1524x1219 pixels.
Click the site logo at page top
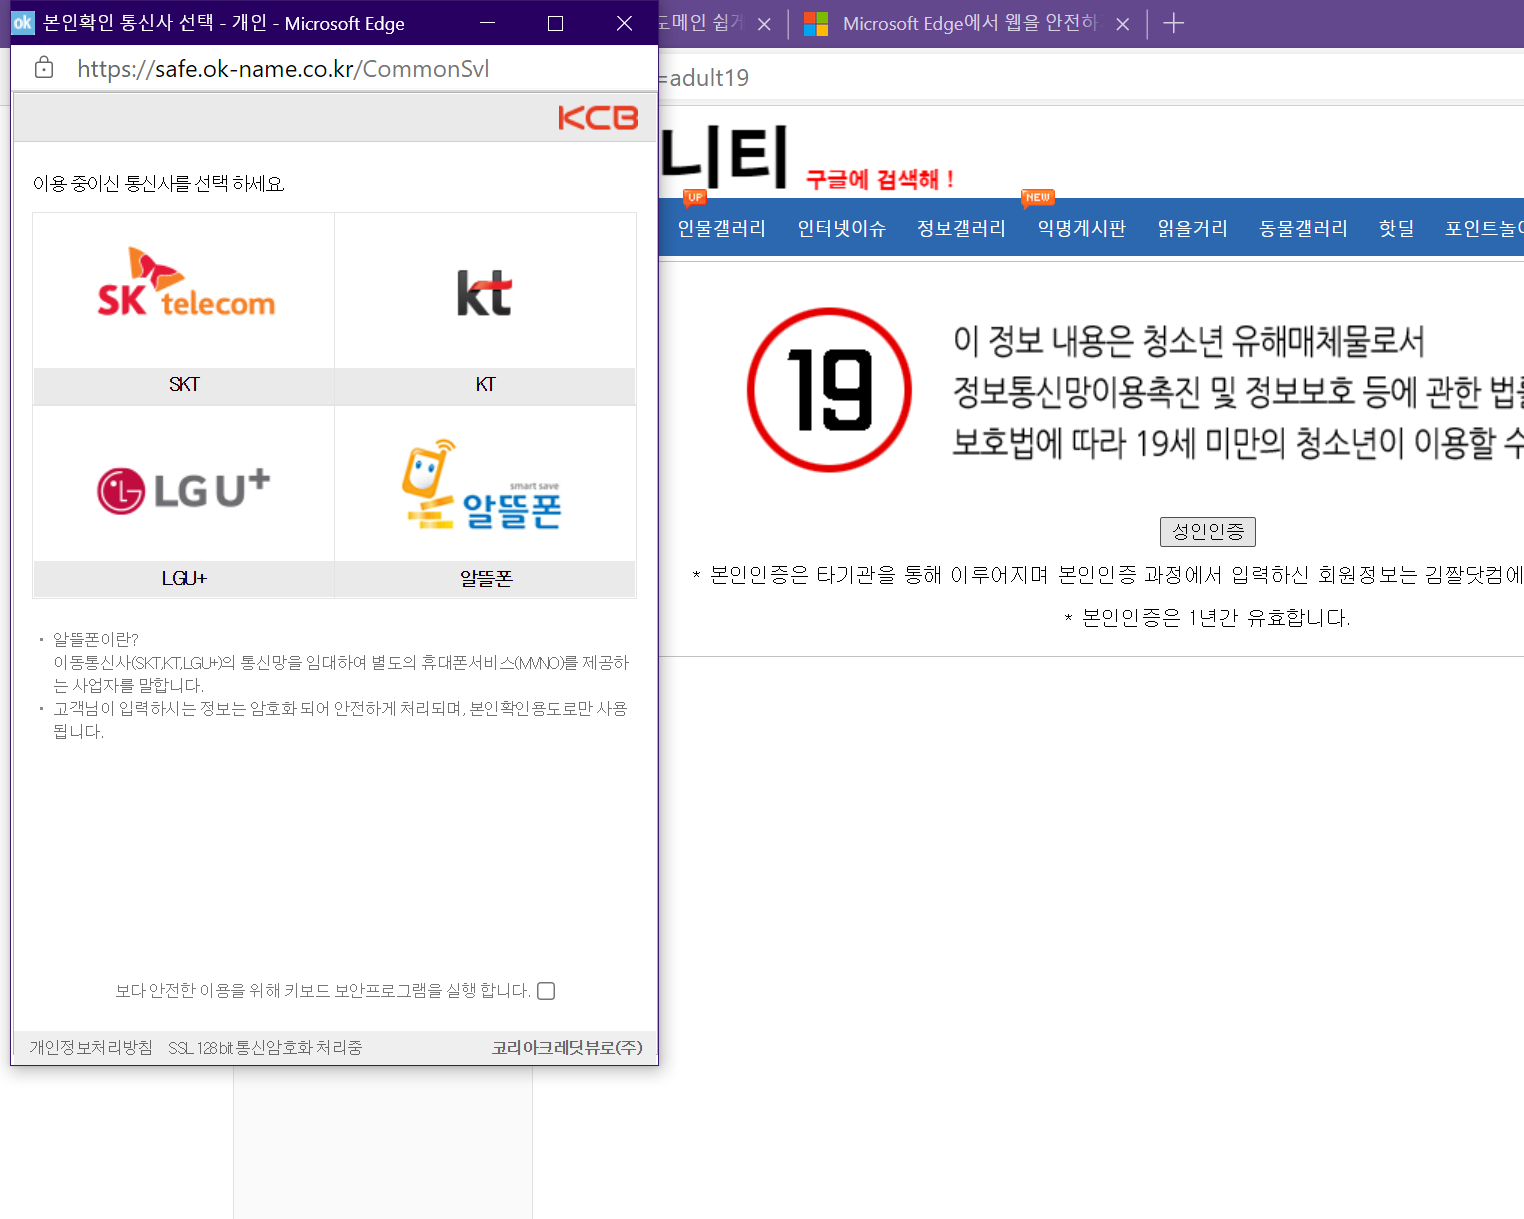pyautogui.click(x=724, y=157)
